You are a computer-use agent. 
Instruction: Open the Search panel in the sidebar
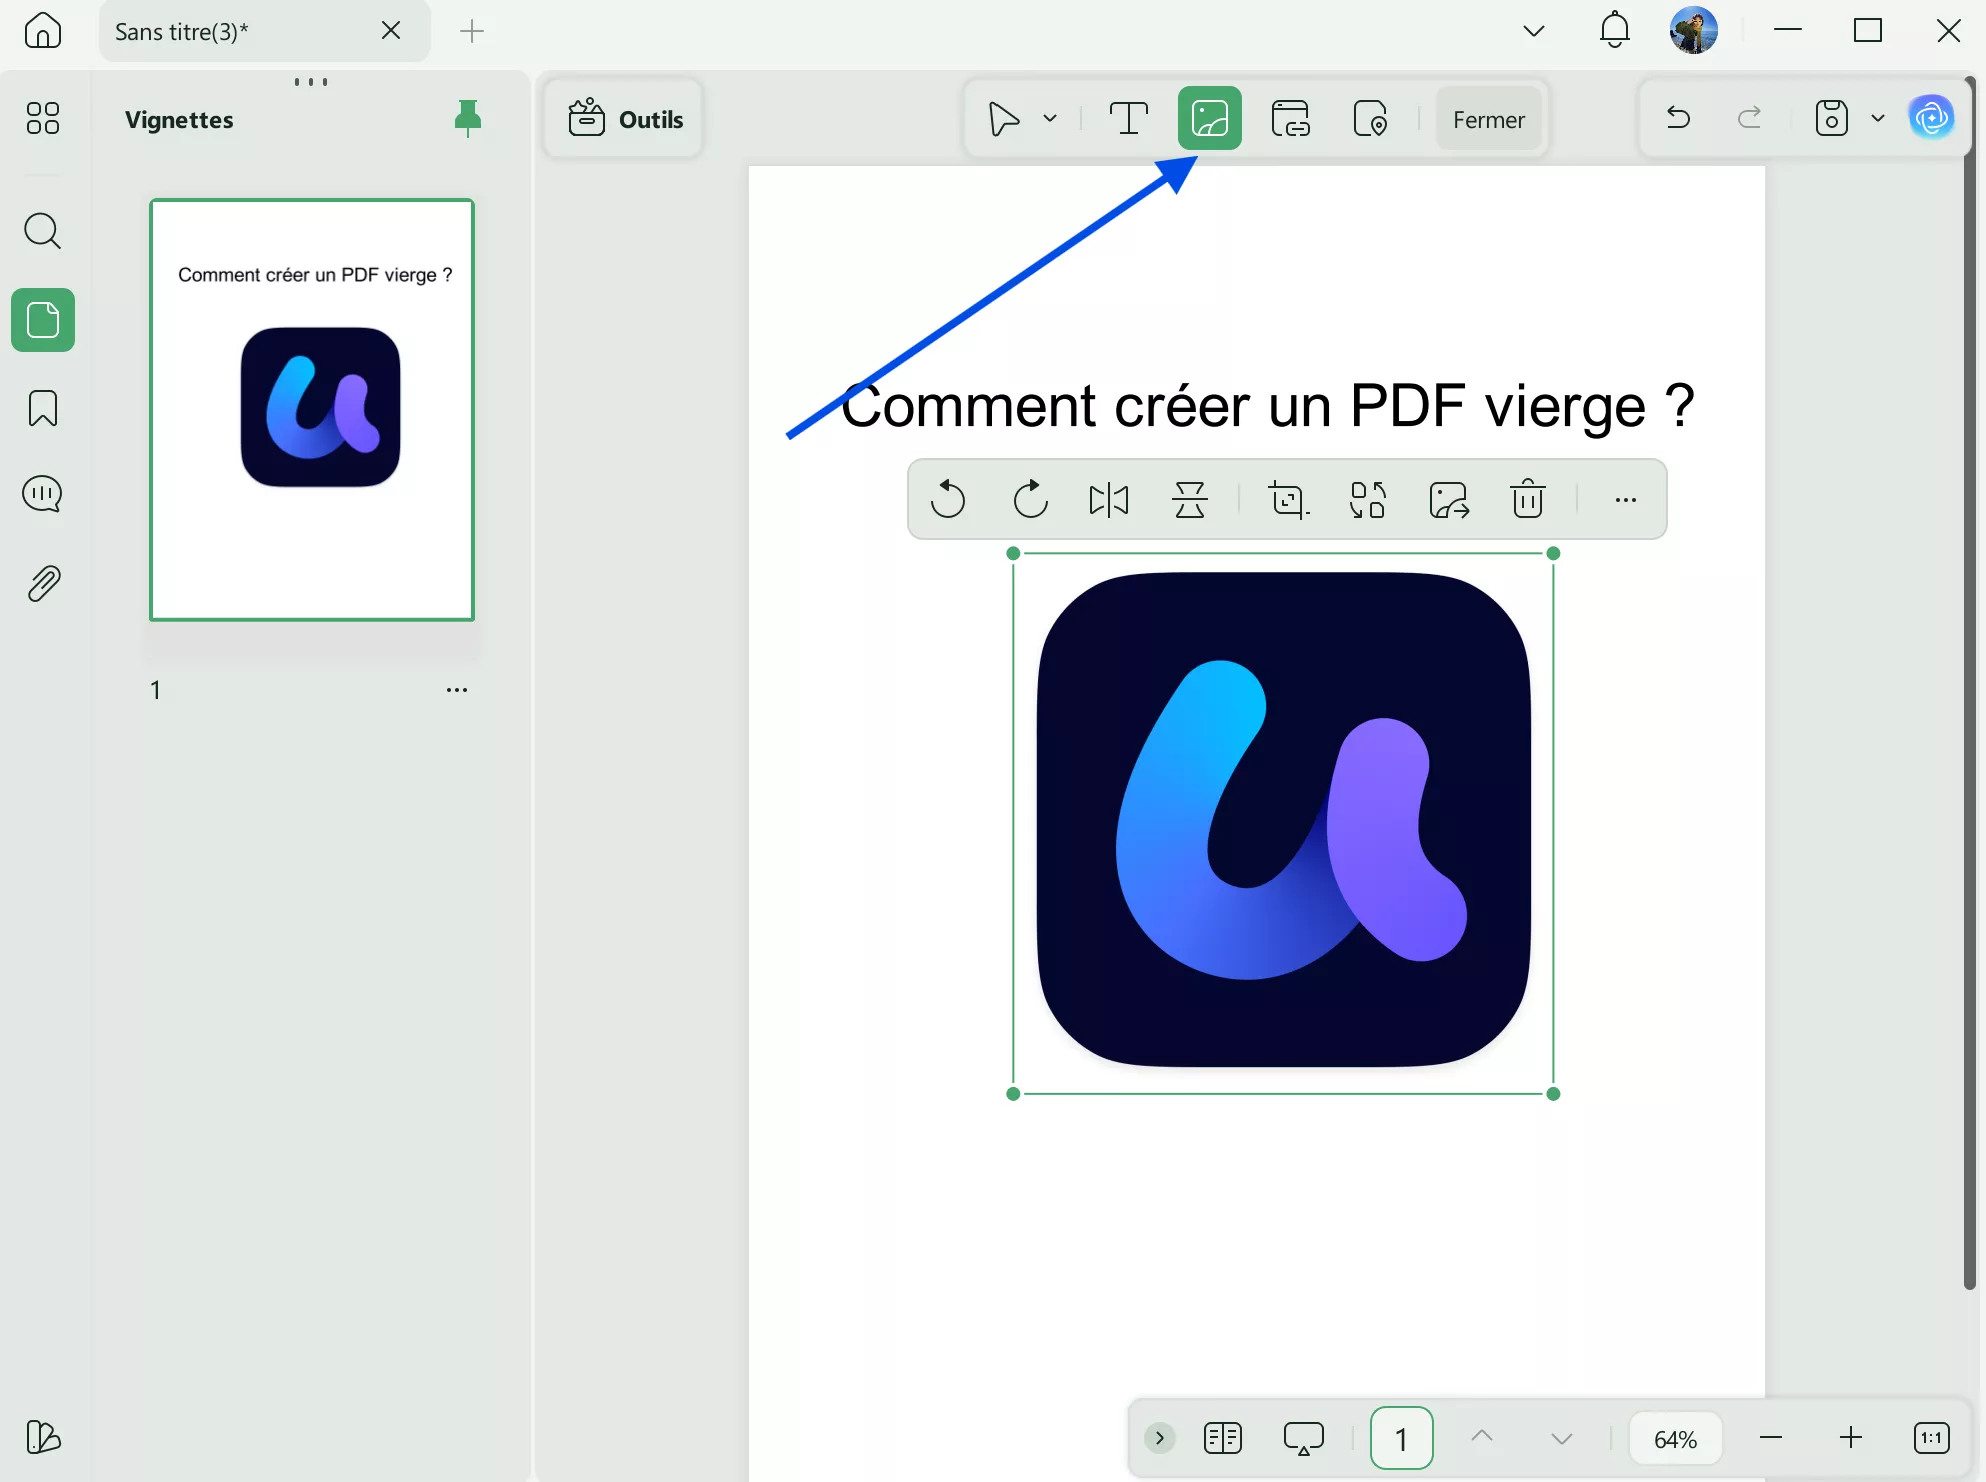(42, 232)
